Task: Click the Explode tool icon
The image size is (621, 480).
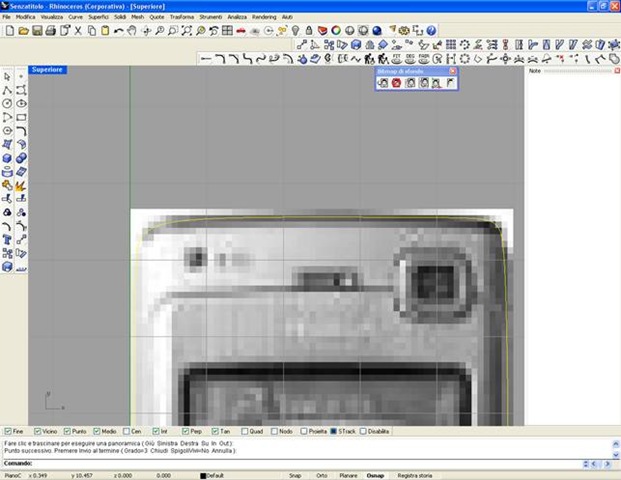Action: pos(21,185)
